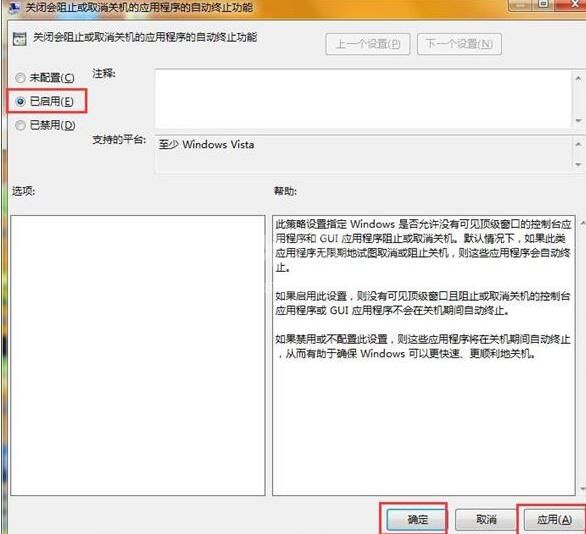Click the 帮助 label
The image size is (586, 534).
[x=285, y=191]
